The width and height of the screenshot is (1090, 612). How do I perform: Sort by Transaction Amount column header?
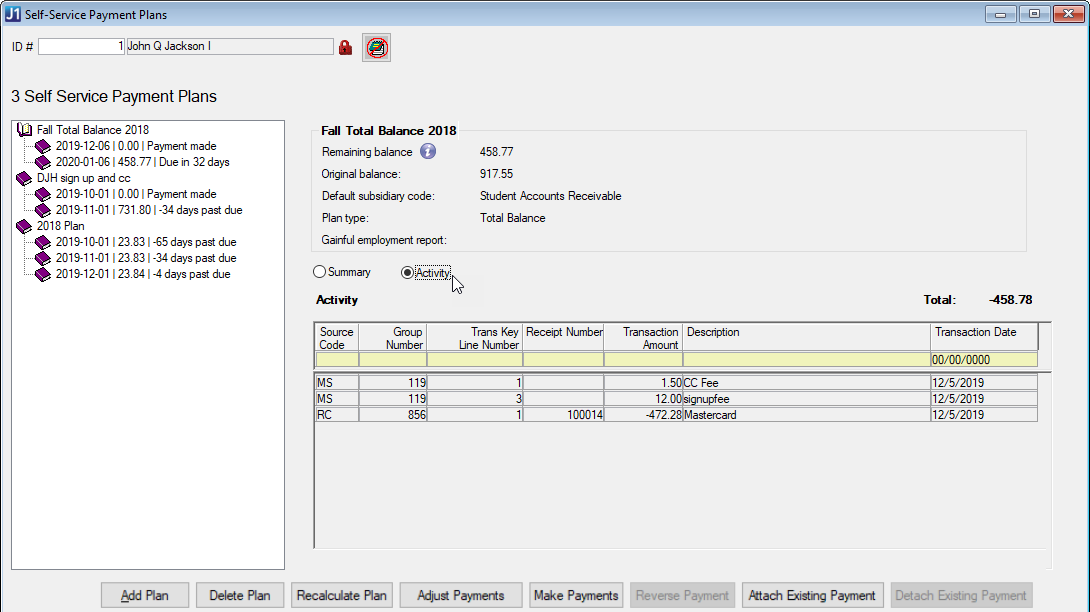(x=643, y=338)
